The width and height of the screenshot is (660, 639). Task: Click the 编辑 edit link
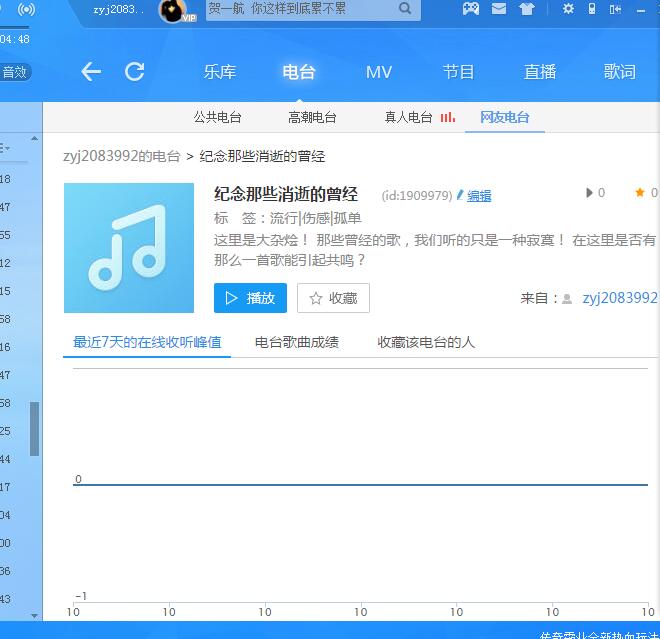[479, 196]
